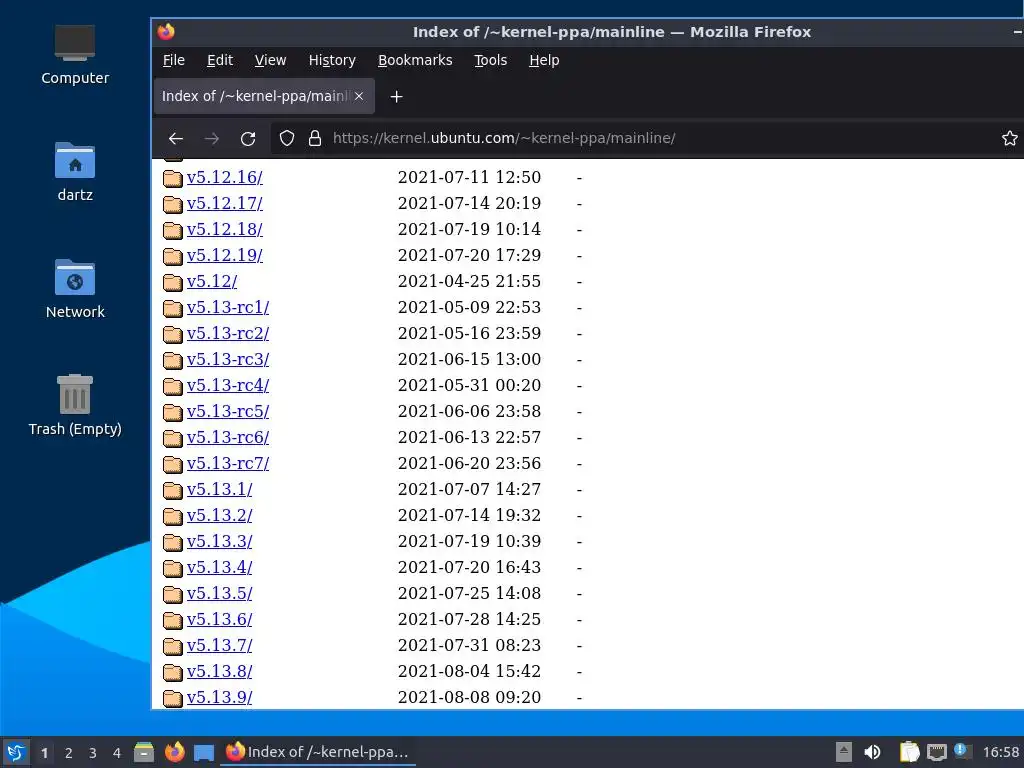Open a new tab with plus button
The width and height of the screenshot is (1024, 768).
click(x=396, y=97)
